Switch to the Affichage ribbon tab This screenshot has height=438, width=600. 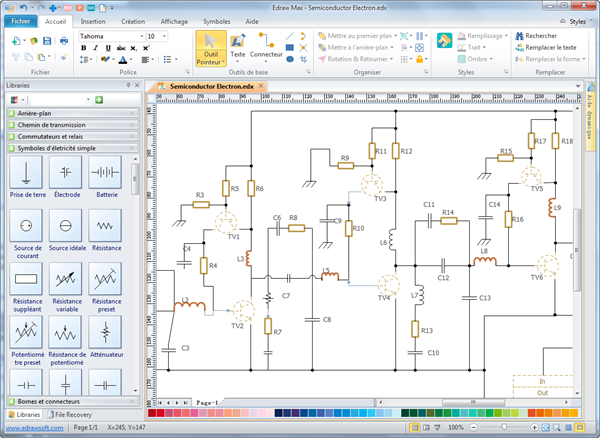pyautogui.click(x=174, y=21)
